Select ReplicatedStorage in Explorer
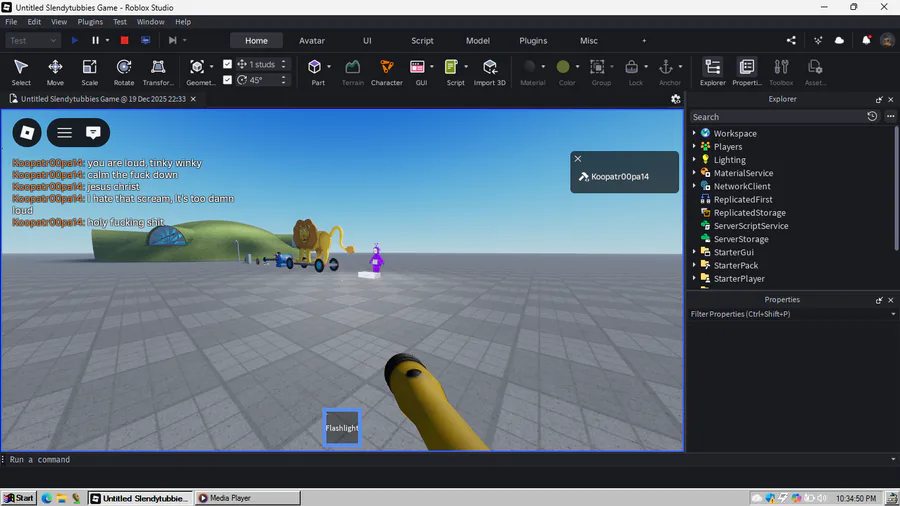This screenshot has width=900, height=506. point(749,212)
